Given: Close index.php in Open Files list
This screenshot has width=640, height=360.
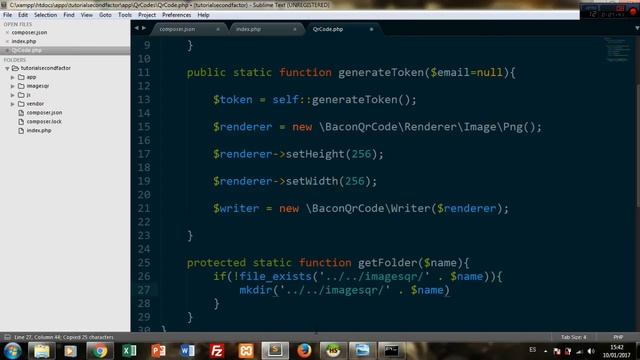Looking at the screenshot, I should click(7, 41).
